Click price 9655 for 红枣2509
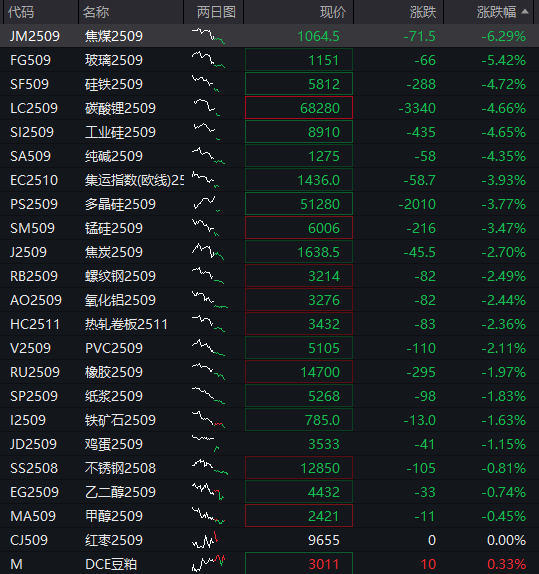This screenshot has width=539, height=574. [324, 540]
